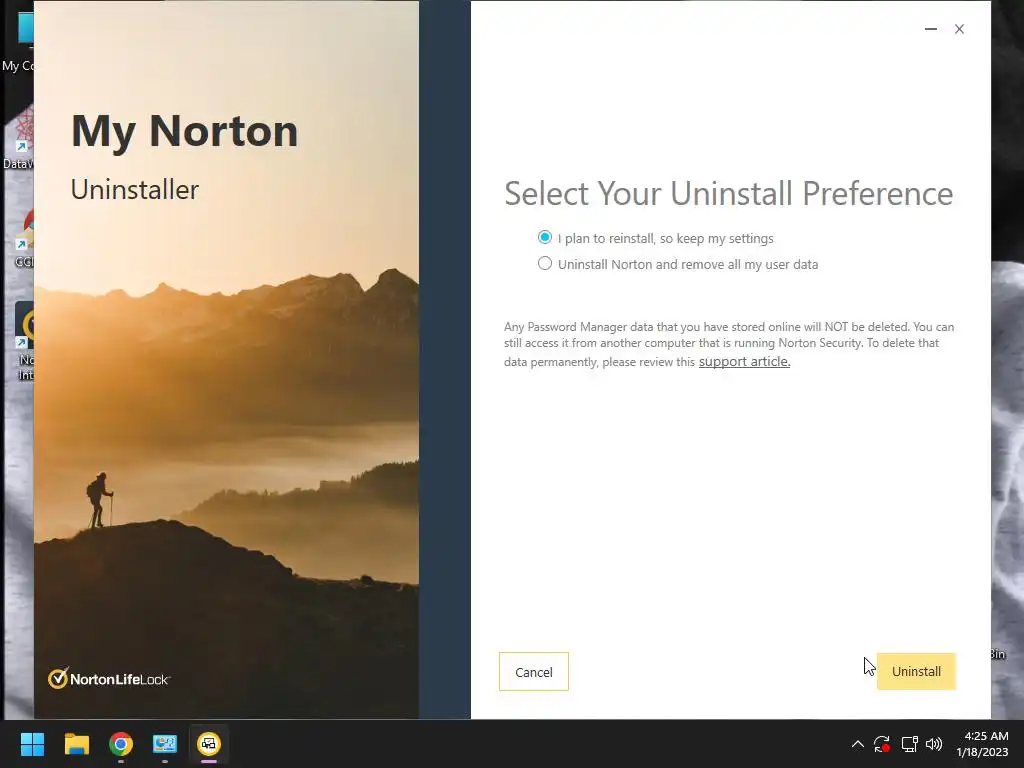
Task: Click the 'Select Your Uninstall Preference' heading
Action: click(728, 193)
